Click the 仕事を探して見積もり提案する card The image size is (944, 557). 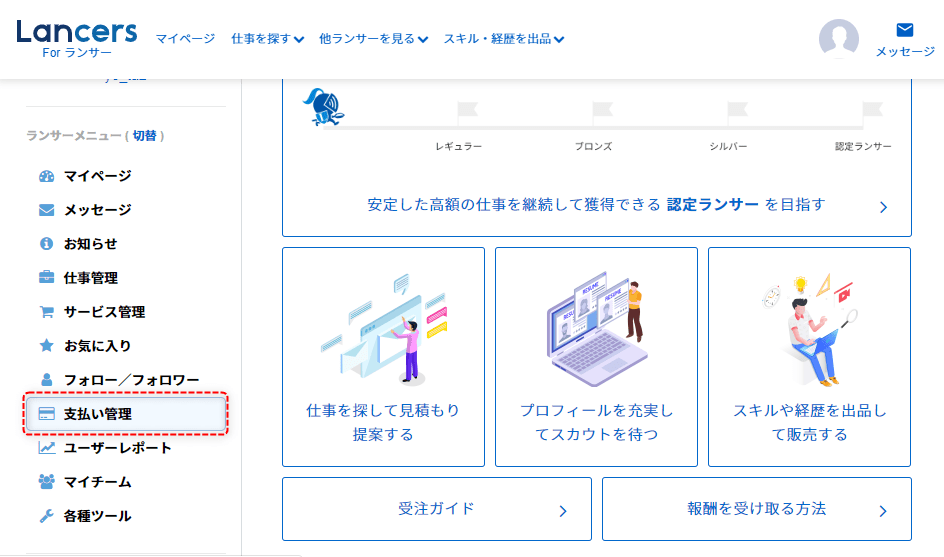(383, 357)
